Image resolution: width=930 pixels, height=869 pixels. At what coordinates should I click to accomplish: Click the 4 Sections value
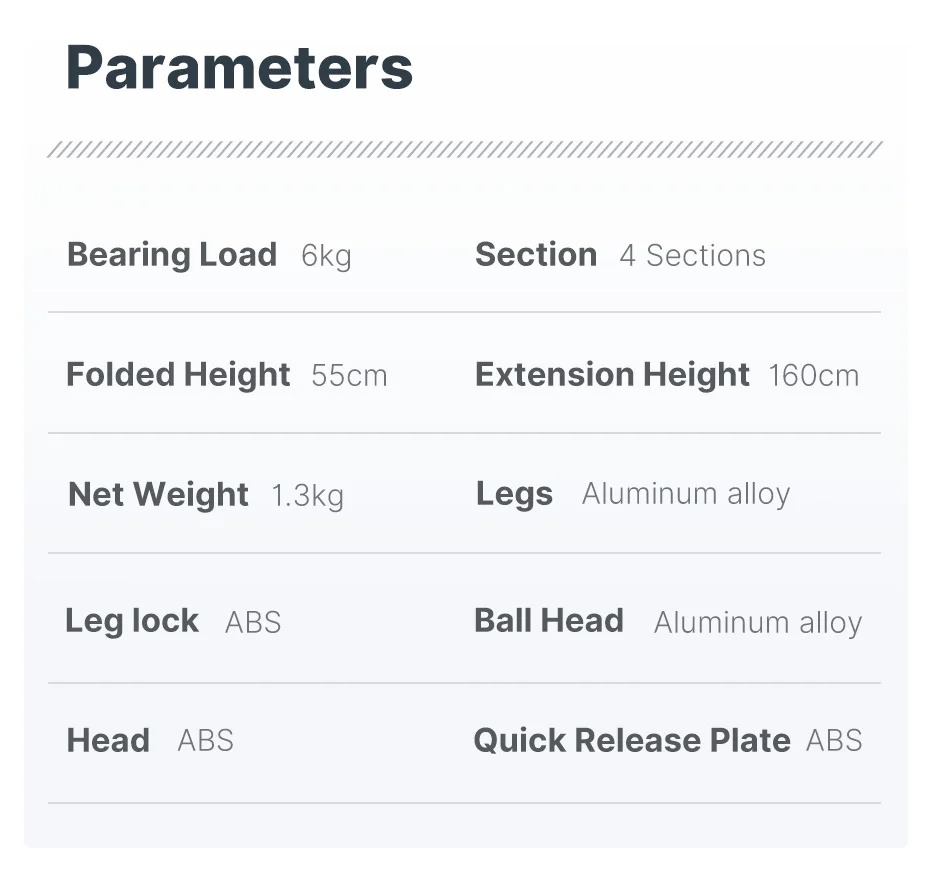click(x=692, y=256)
